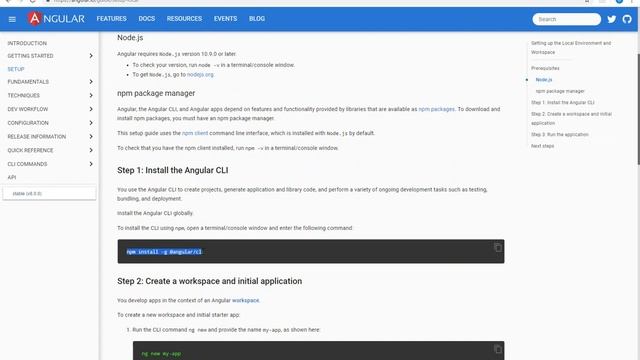This screenshot has height=360, width=640.
Task: Click the page vertical scrollbar
Action: pos(638,109)
